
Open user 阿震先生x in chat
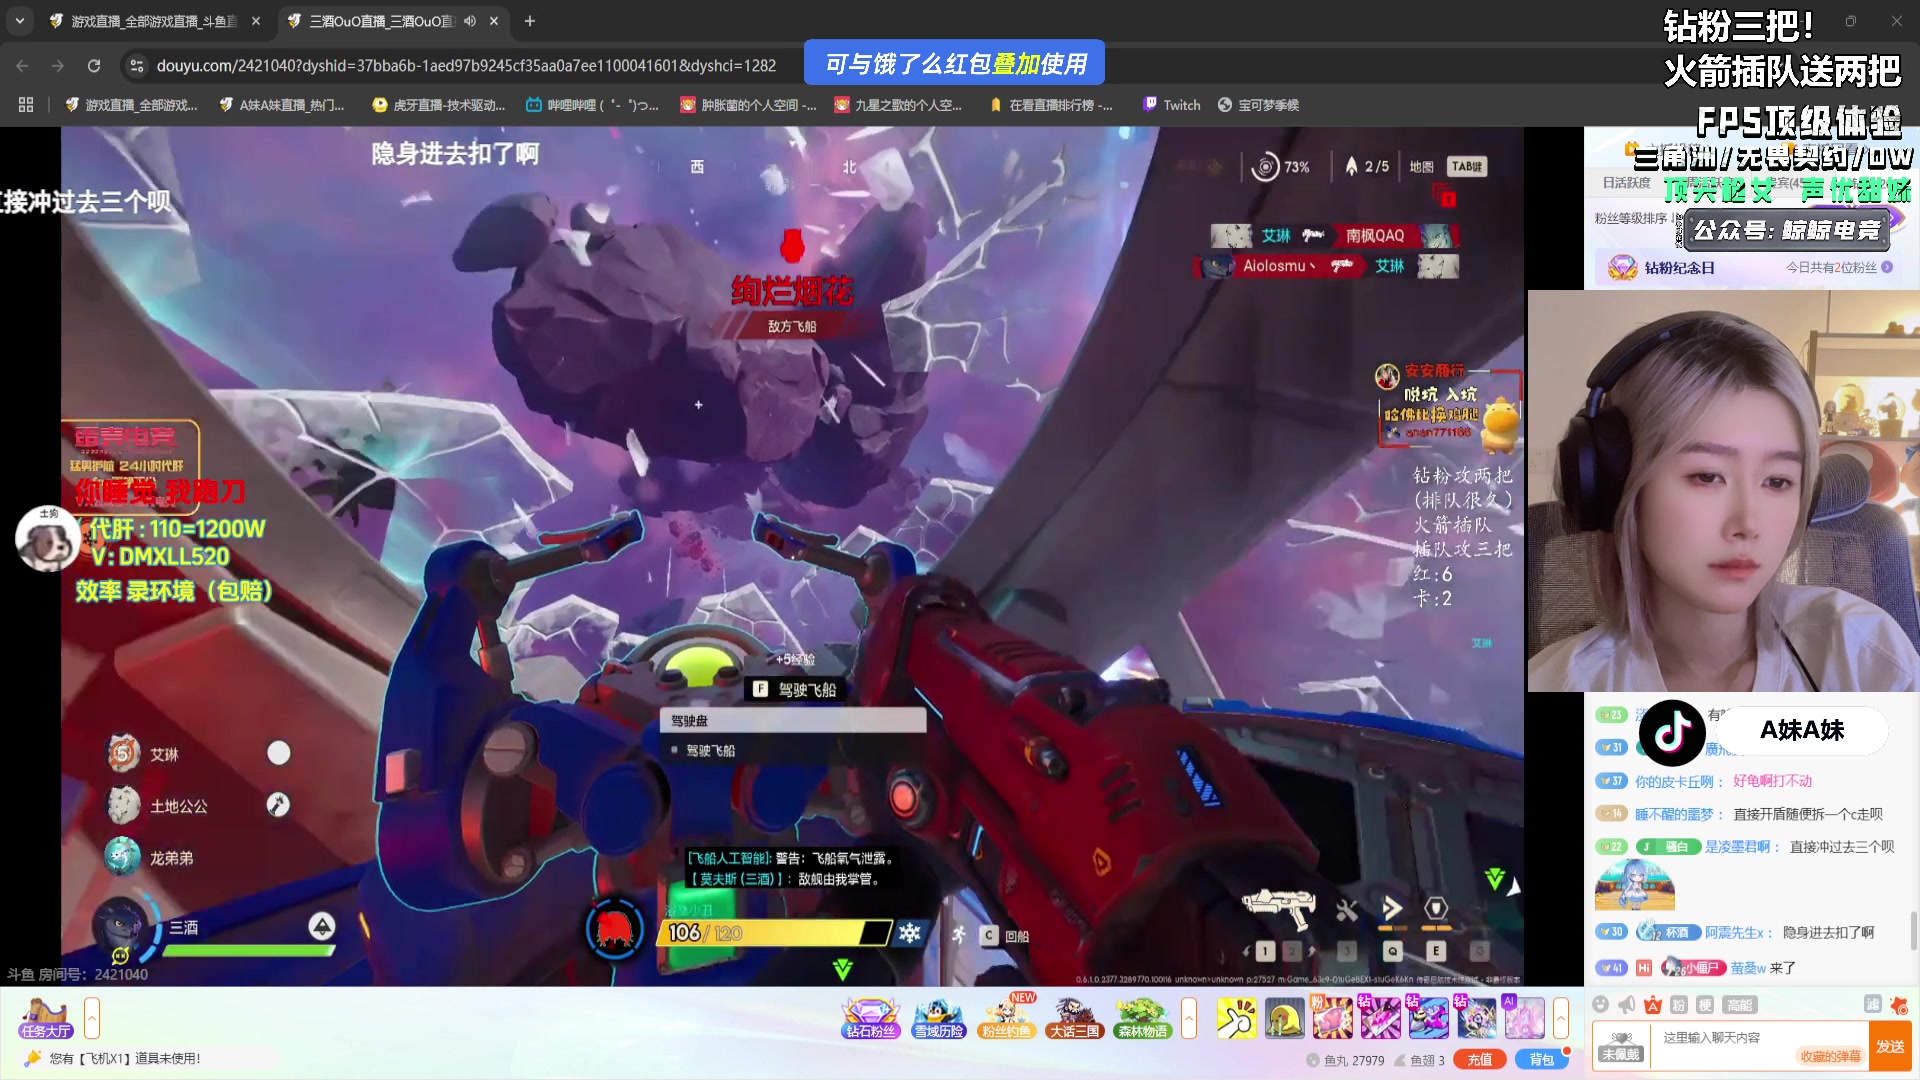pyautogui.click(x=1734, y=932)
